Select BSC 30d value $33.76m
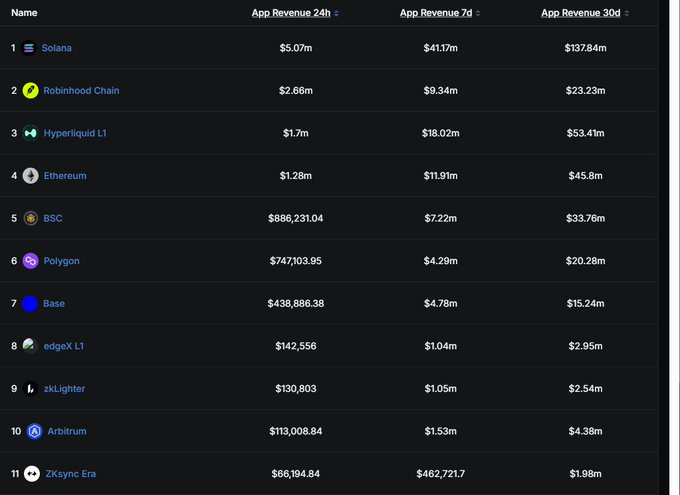This screenshot has width=680, height=495. pyautogui.click(x=585, y=218)
